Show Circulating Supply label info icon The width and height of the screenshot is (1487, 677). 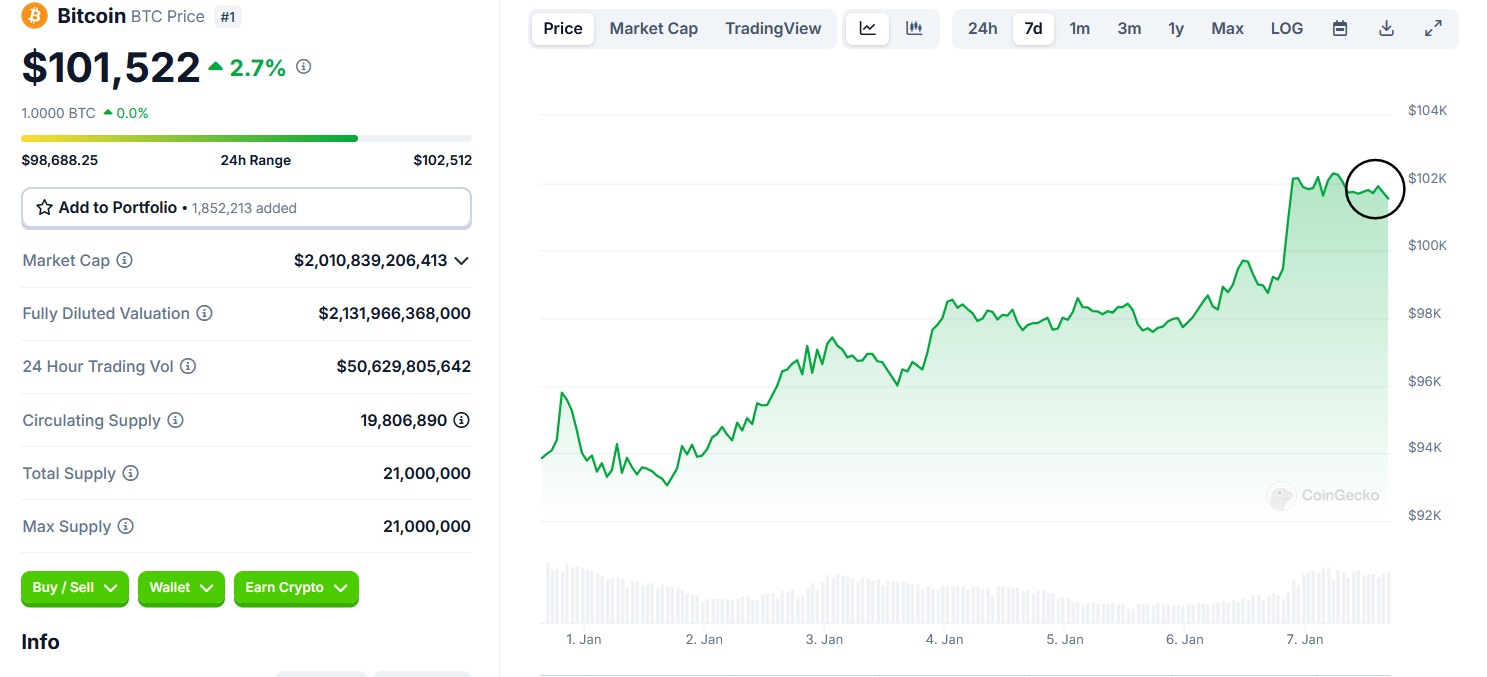click(x=175, y=420)
